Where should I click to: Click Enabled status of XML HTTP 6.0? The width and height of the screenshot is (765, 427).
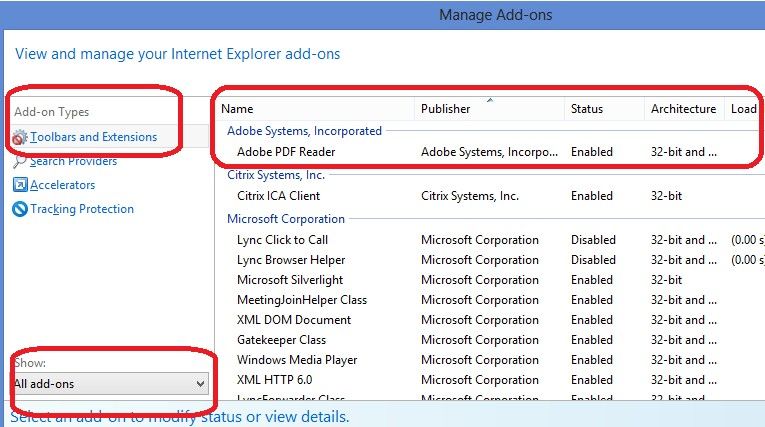click(592, 380)
